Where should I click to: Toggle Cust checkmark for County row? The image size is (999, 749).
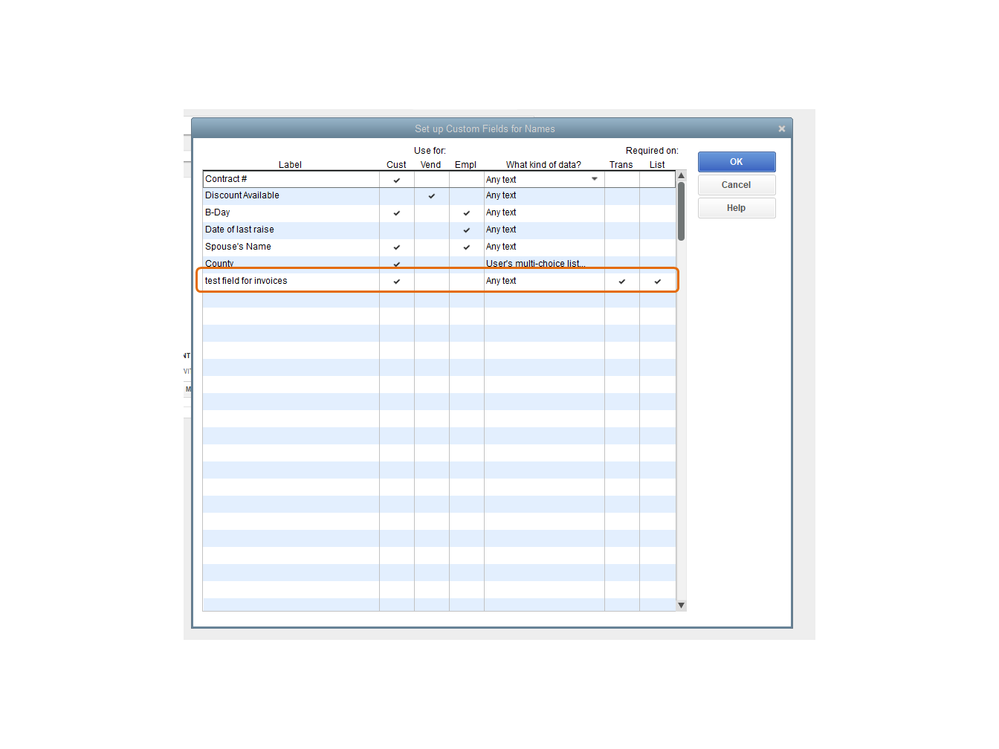(x=397, y=264)
